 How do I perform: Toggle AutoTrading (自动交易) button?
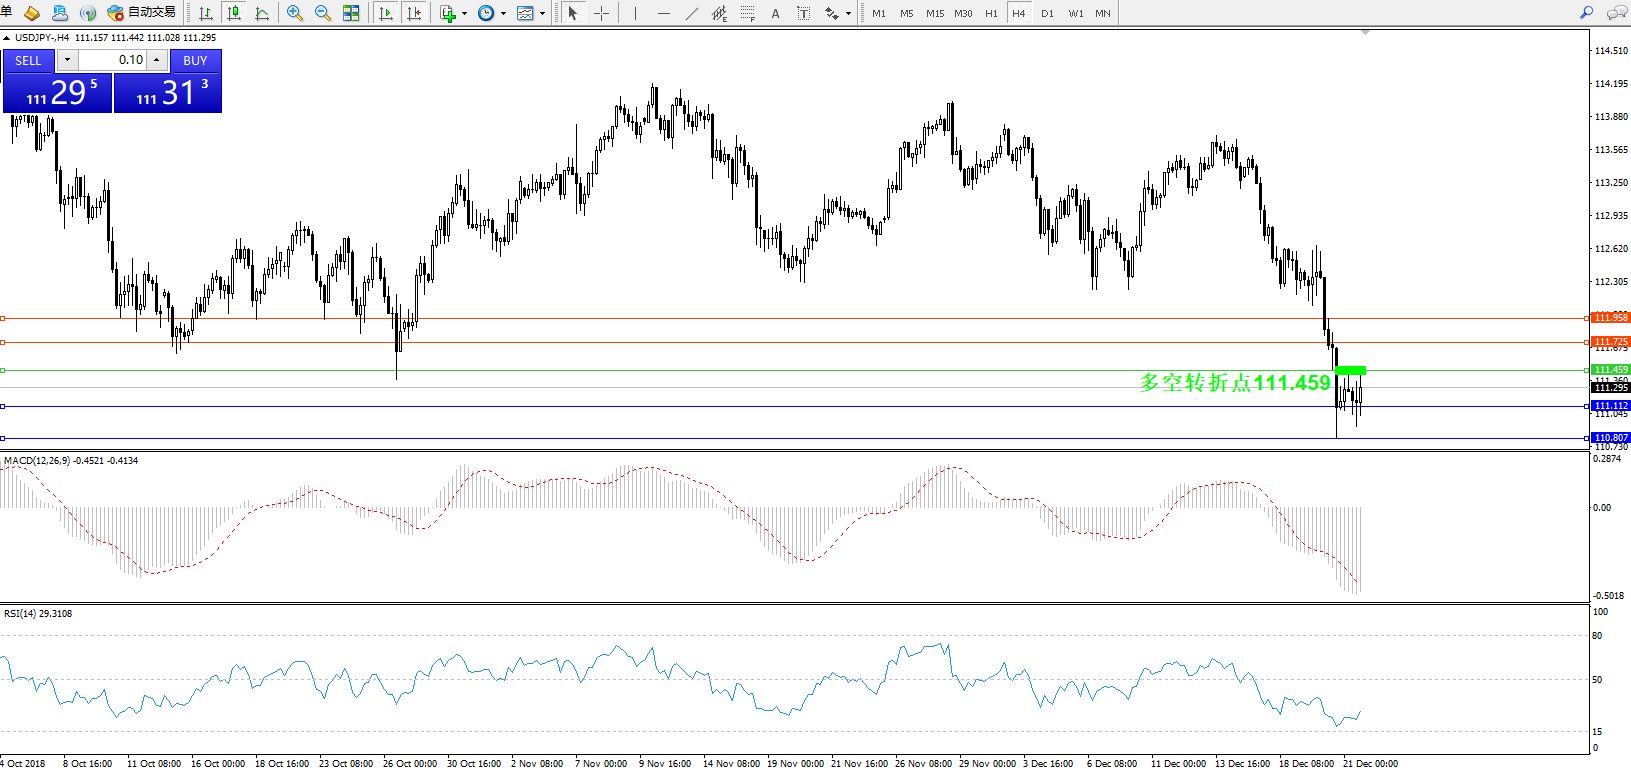pyautogui.click(x=142, y=13)
